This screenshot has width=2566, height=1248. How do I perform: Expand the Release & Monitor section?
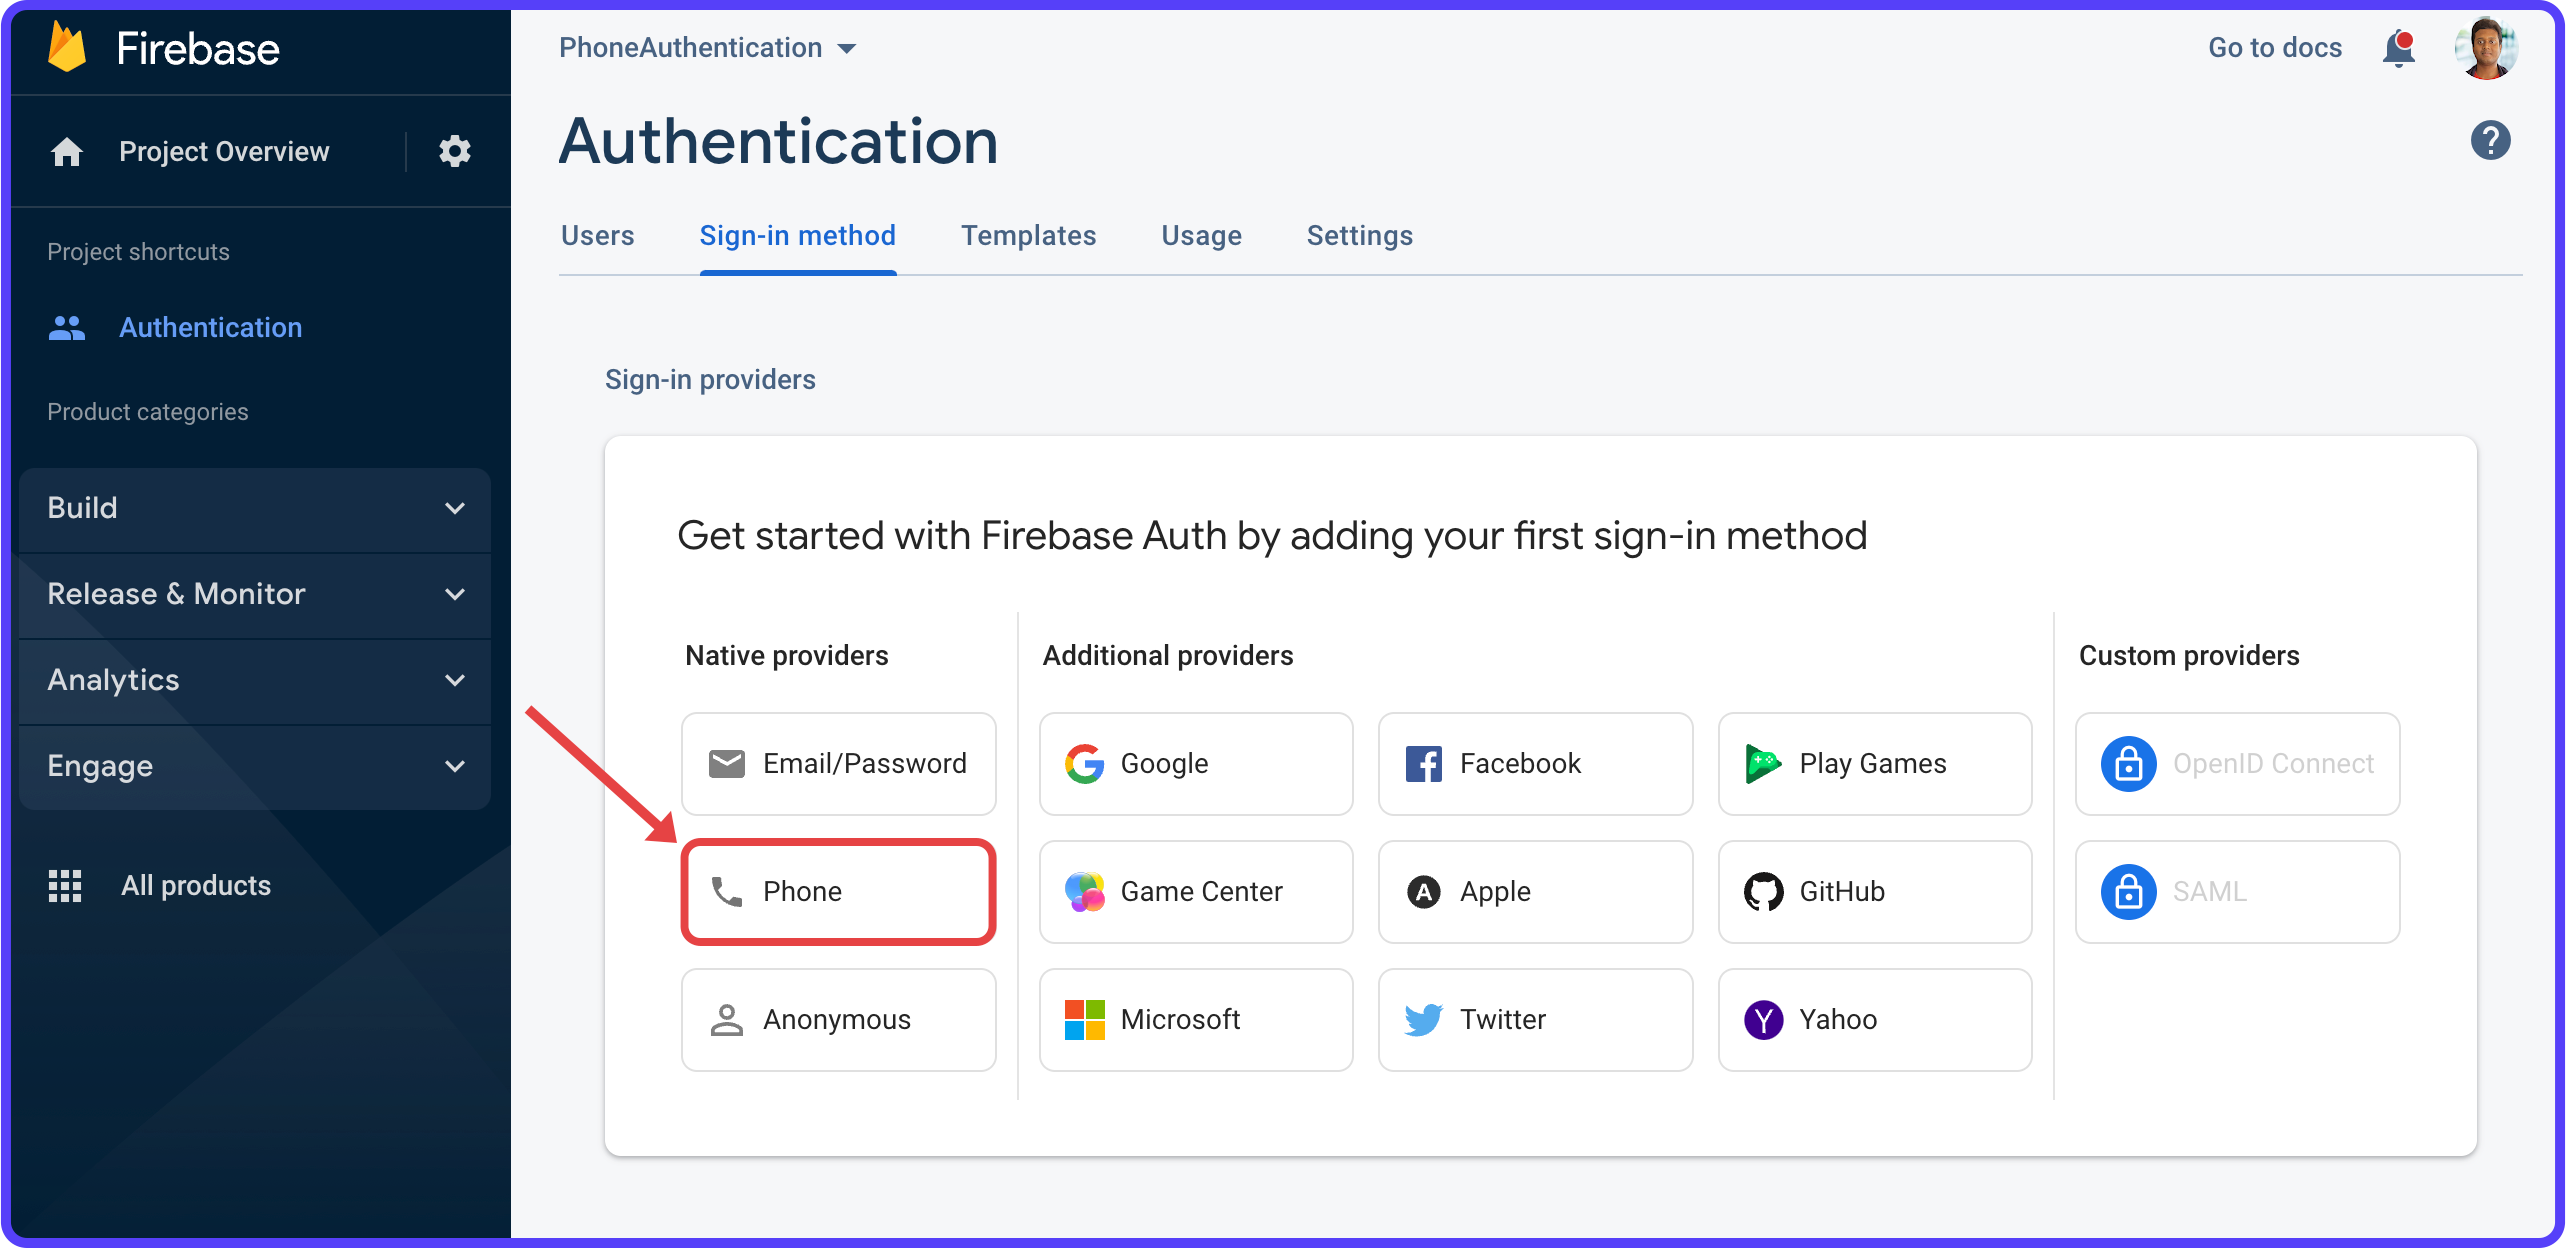[255, 594]
